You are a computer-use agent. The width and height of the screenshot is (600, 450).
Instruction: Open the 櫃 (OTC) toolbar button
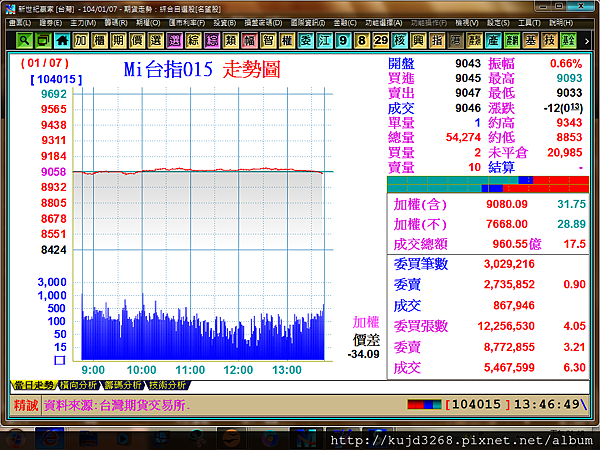coord(99,40)
